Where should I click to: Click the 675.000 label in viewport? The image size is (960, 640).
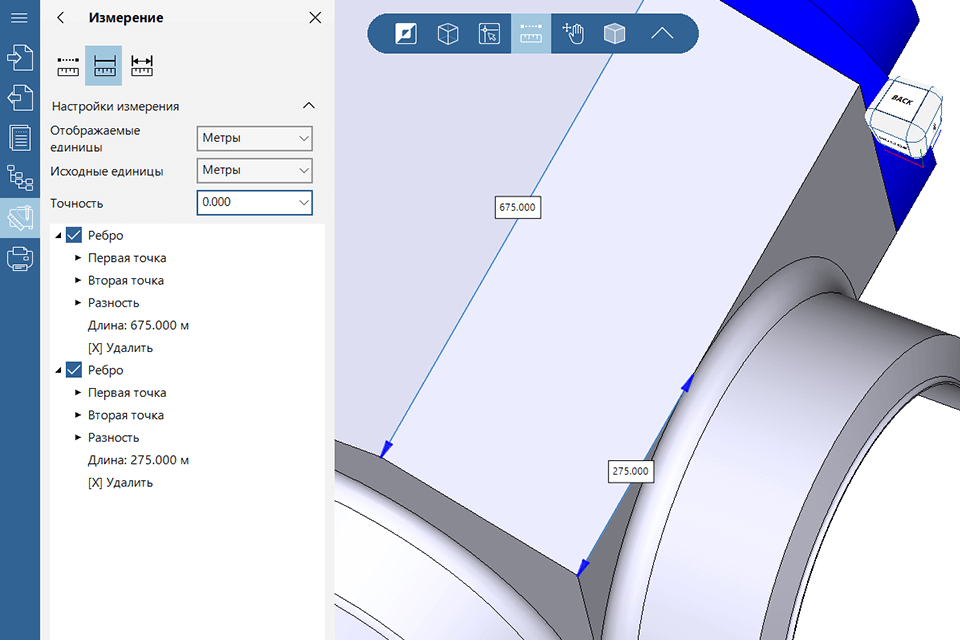coord(517,207)
